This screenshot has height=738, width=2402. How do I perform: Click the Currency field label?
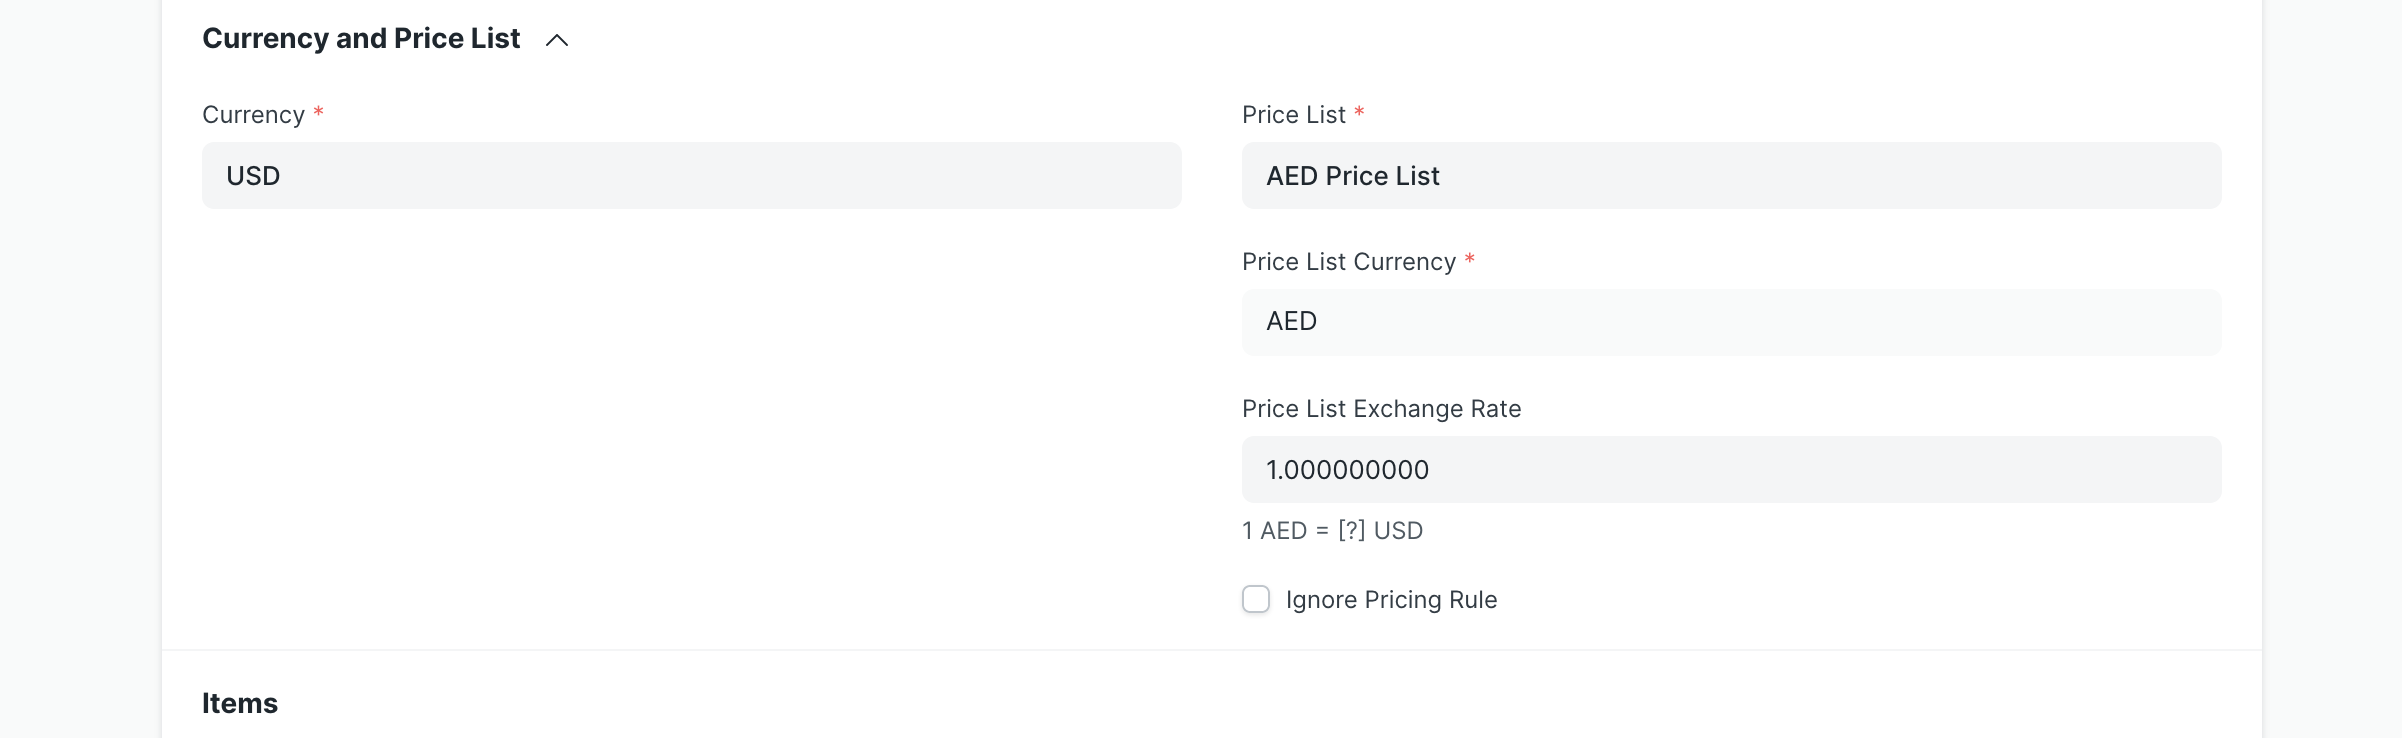[253, 114]
